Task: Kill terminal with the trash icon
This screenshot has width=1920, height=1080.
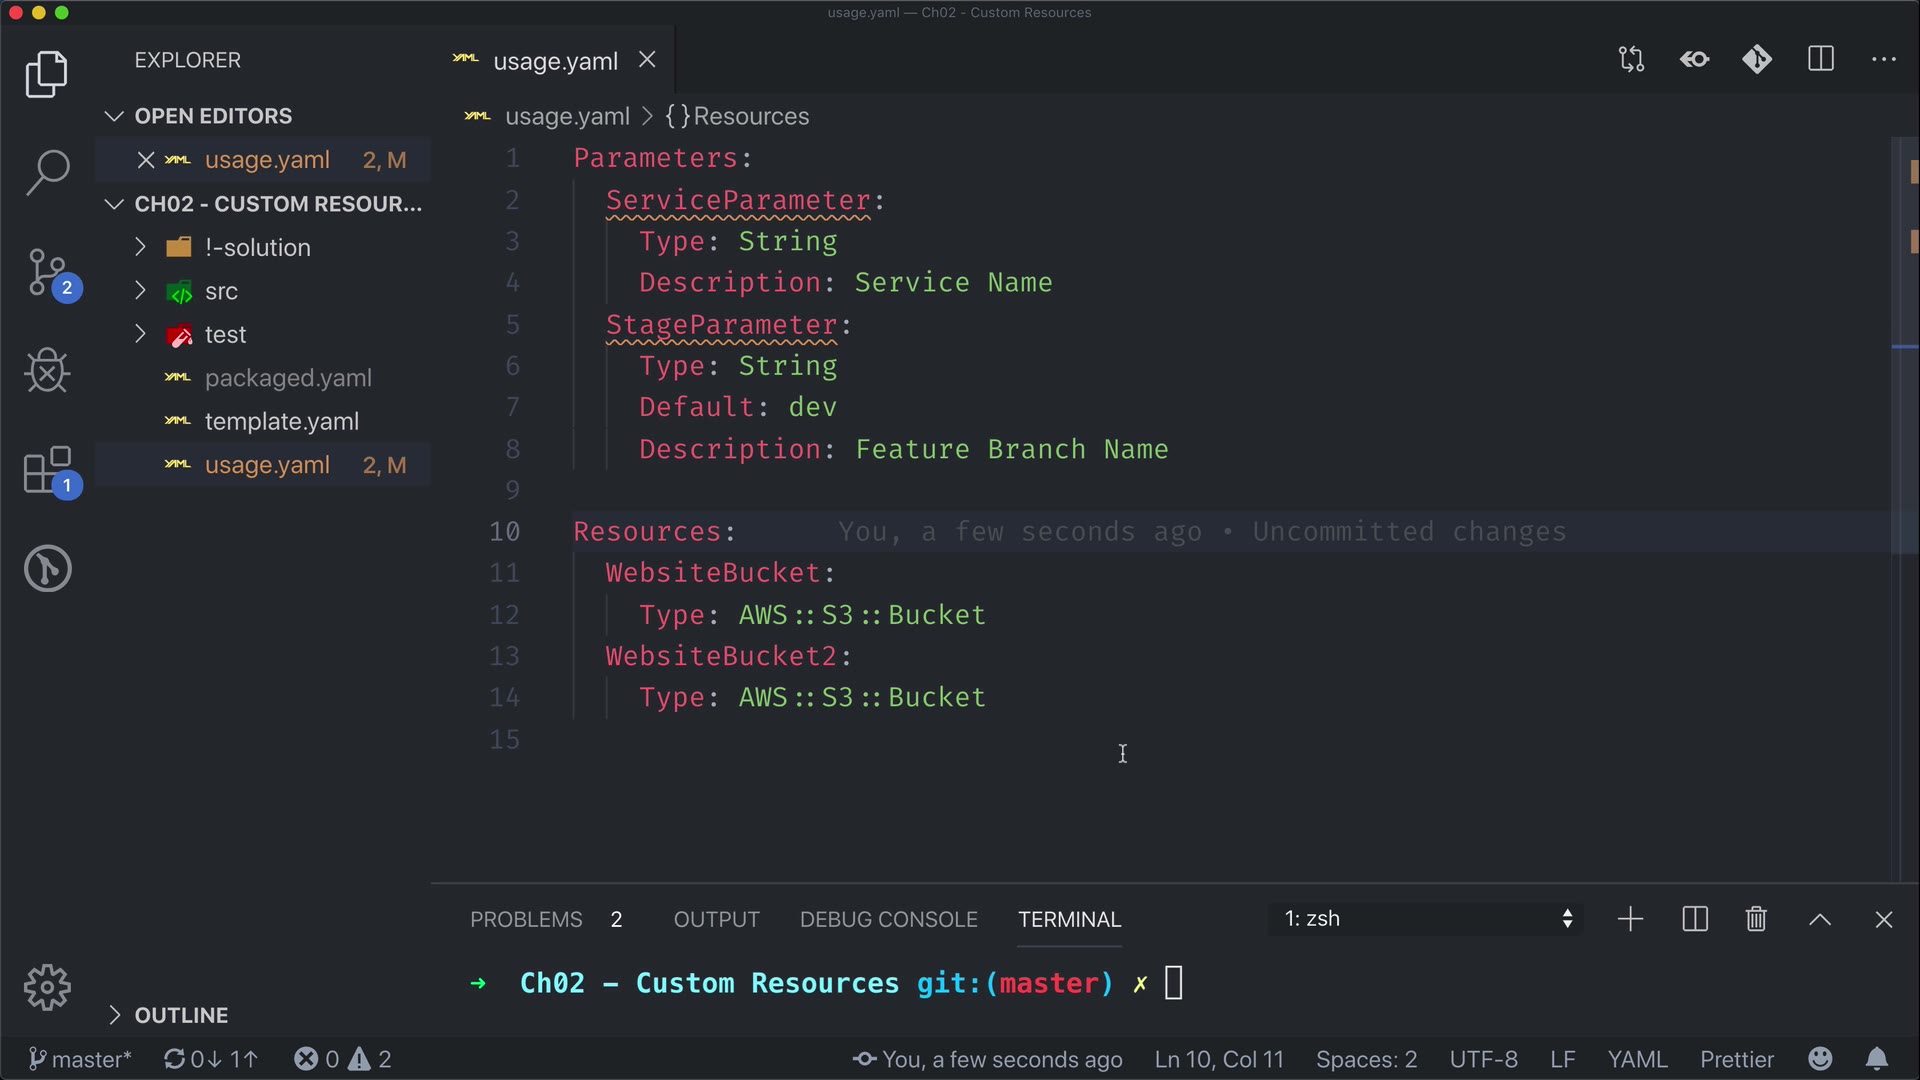Action: [1756, 919]
